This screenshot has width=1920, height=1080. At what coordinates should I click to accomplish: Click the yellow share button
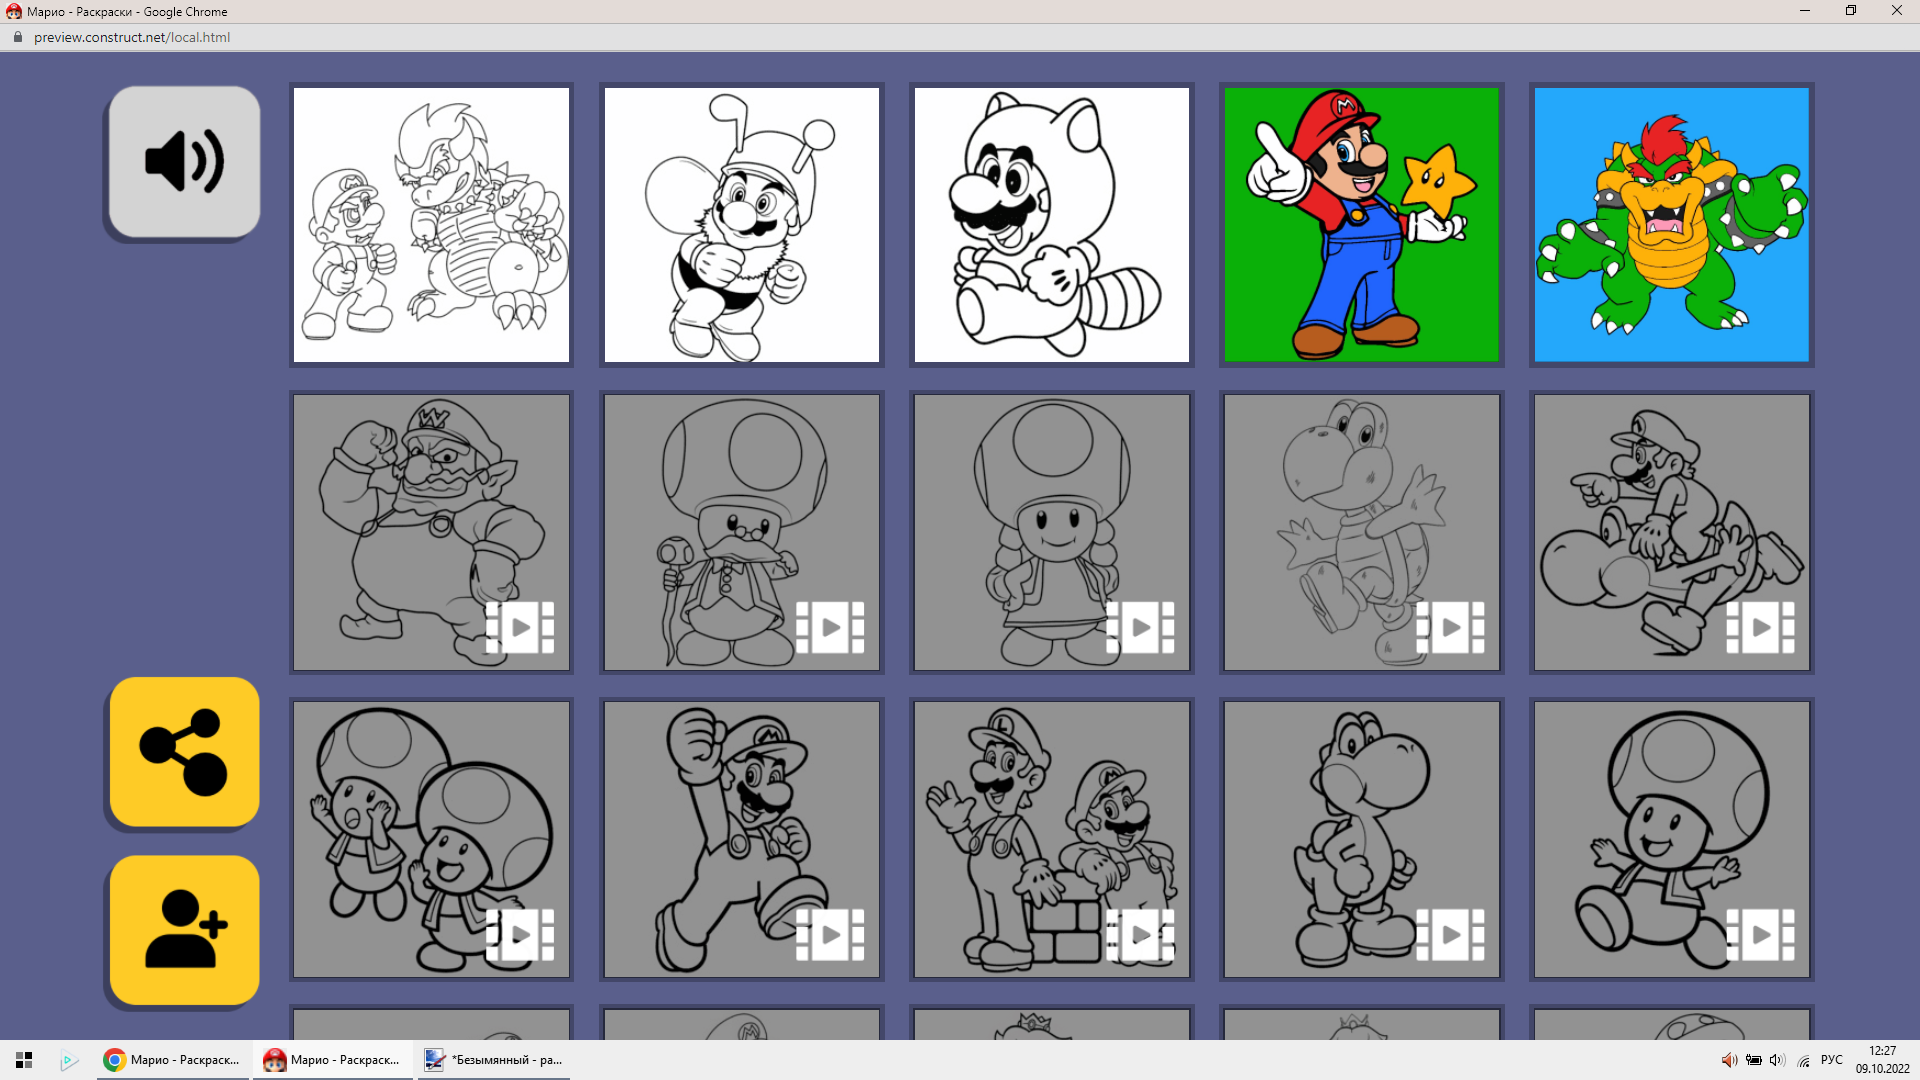(x=184, y=752)
